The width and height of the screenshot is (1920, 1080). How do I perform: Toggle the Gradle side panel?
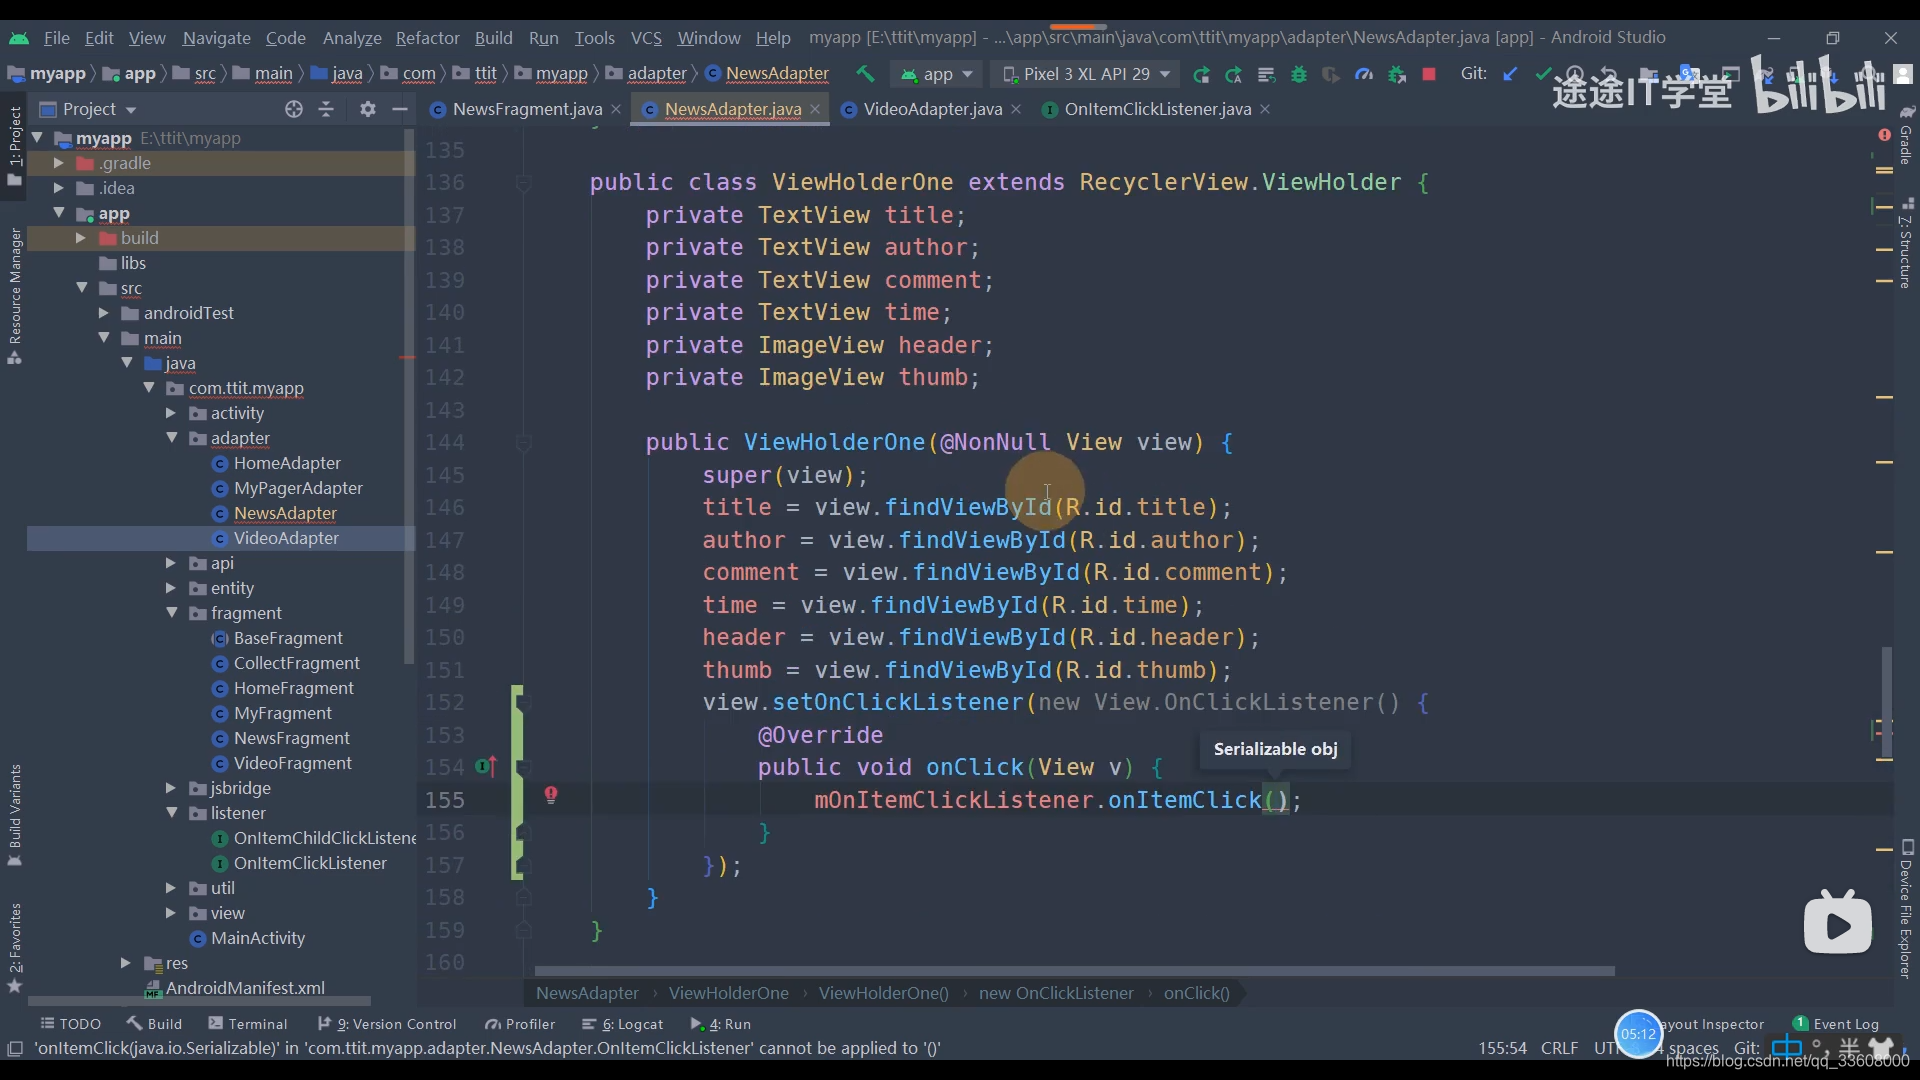point(1906,135)
